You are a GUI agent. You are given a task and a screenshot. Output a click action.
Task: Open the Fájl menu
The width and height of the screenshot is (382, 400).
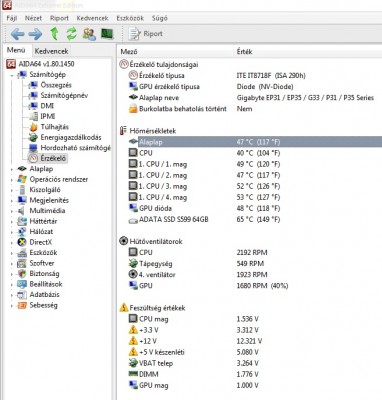[x=12, y=18]
